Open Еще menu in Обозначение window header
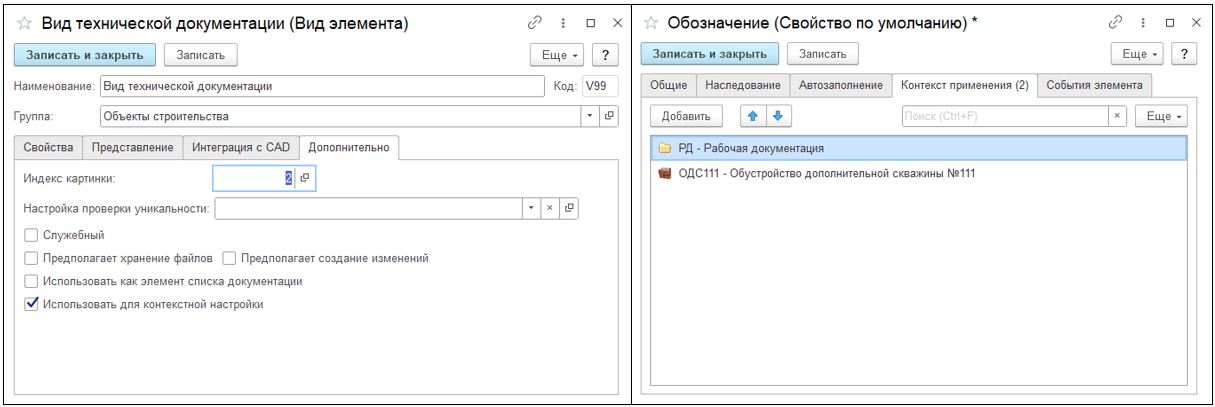1215x407 pixels. [x=1138, y=55]
